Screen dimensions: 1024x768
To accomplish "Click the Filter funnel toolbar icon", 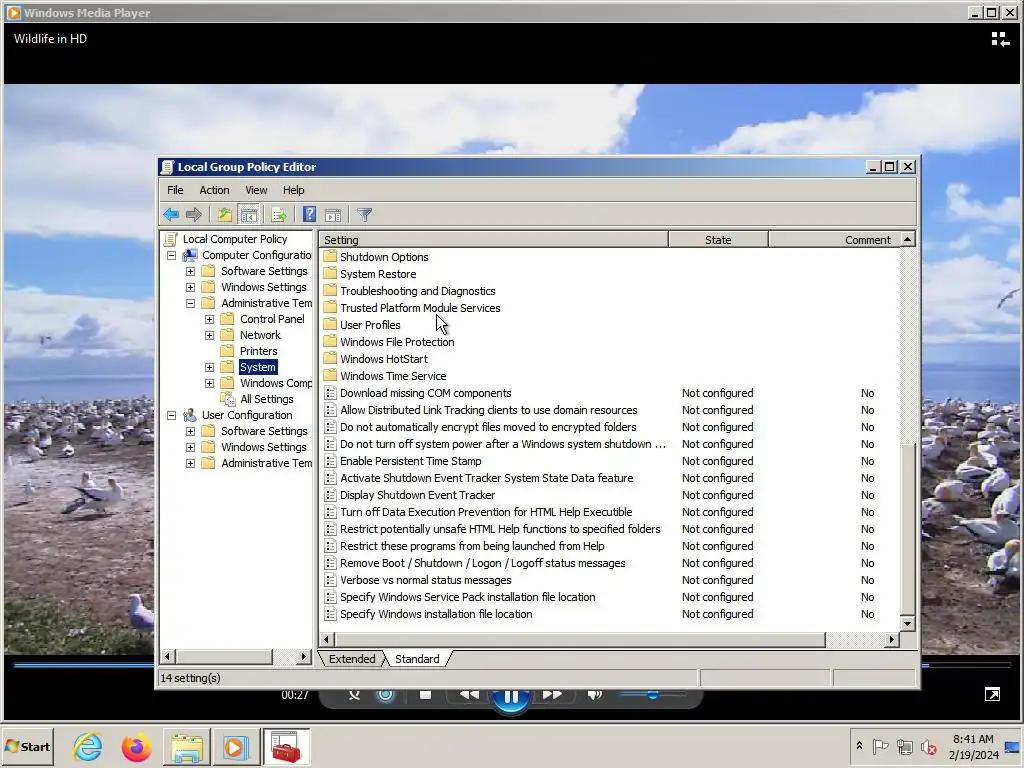I will click(x=365, y=214).
